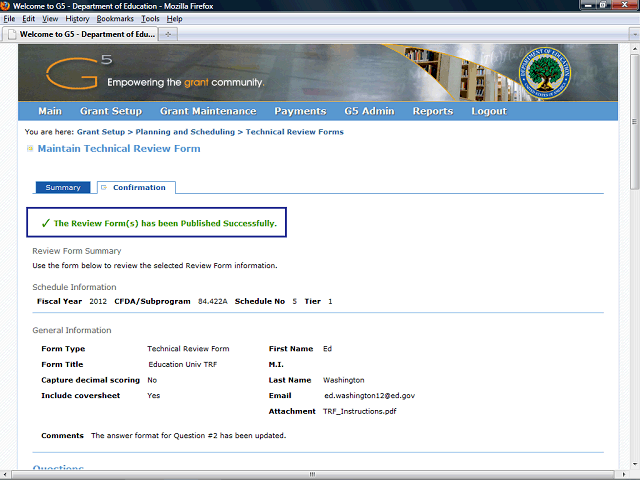Screen dimensions: 640x480
Task: Click the green success checkmark icon
Action: 46,223
